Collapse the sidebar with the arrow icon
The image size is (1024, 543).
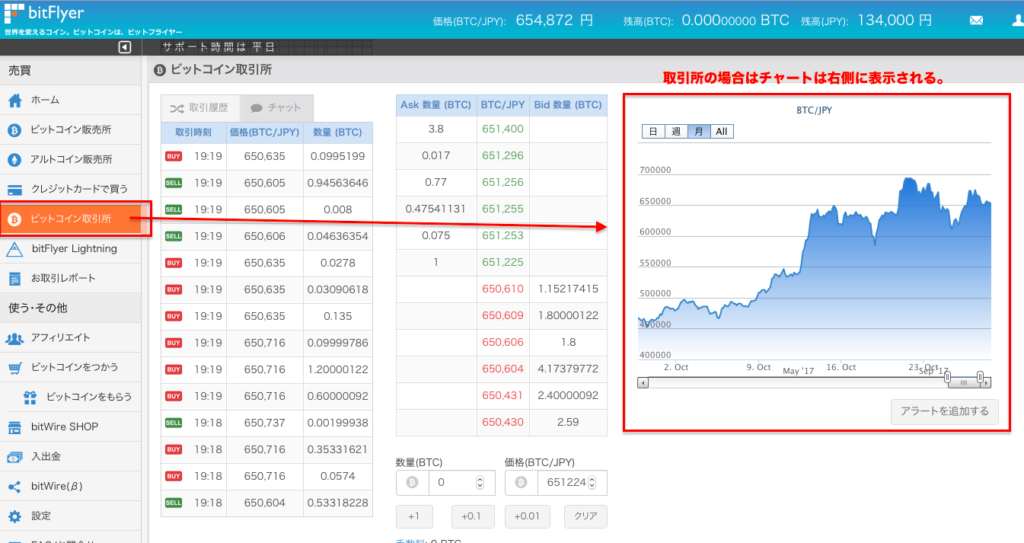click(x=124, y=47)
